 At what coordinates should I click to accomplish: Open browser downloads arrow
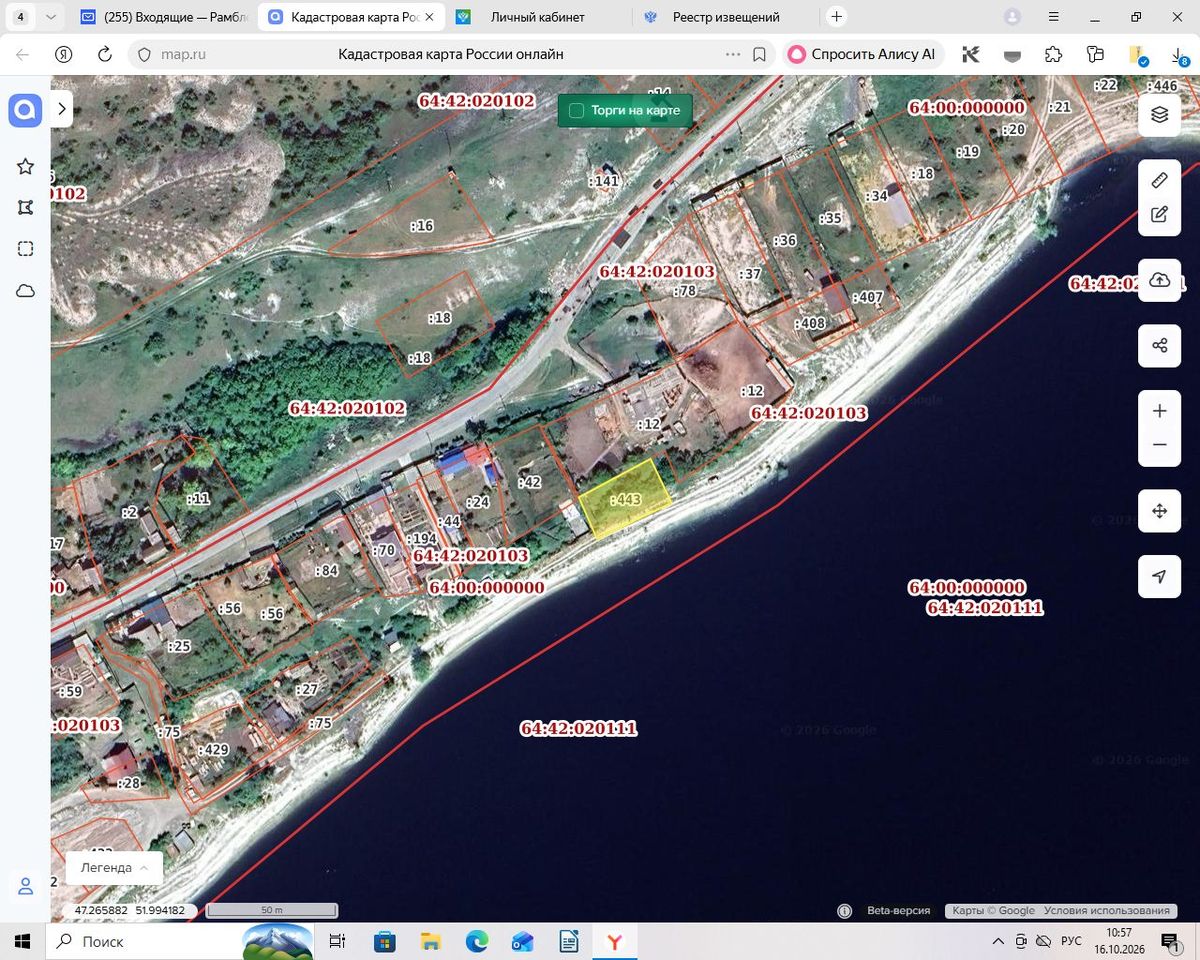pyautogui.click(x=1177, y=55)
